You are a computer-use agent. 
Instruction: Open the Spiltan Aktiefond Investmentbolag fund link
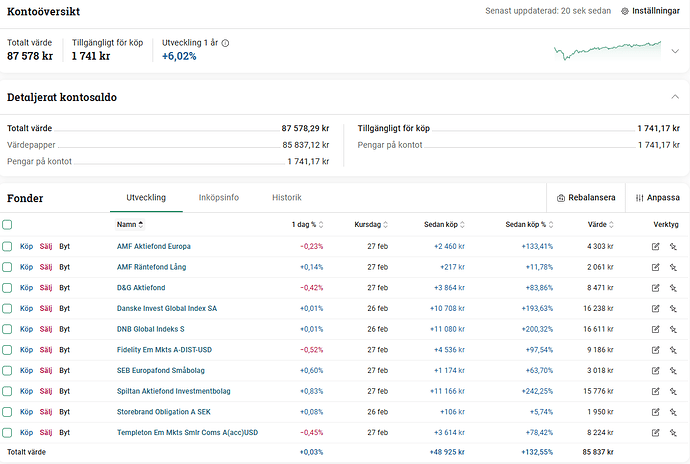click(173, 391)
